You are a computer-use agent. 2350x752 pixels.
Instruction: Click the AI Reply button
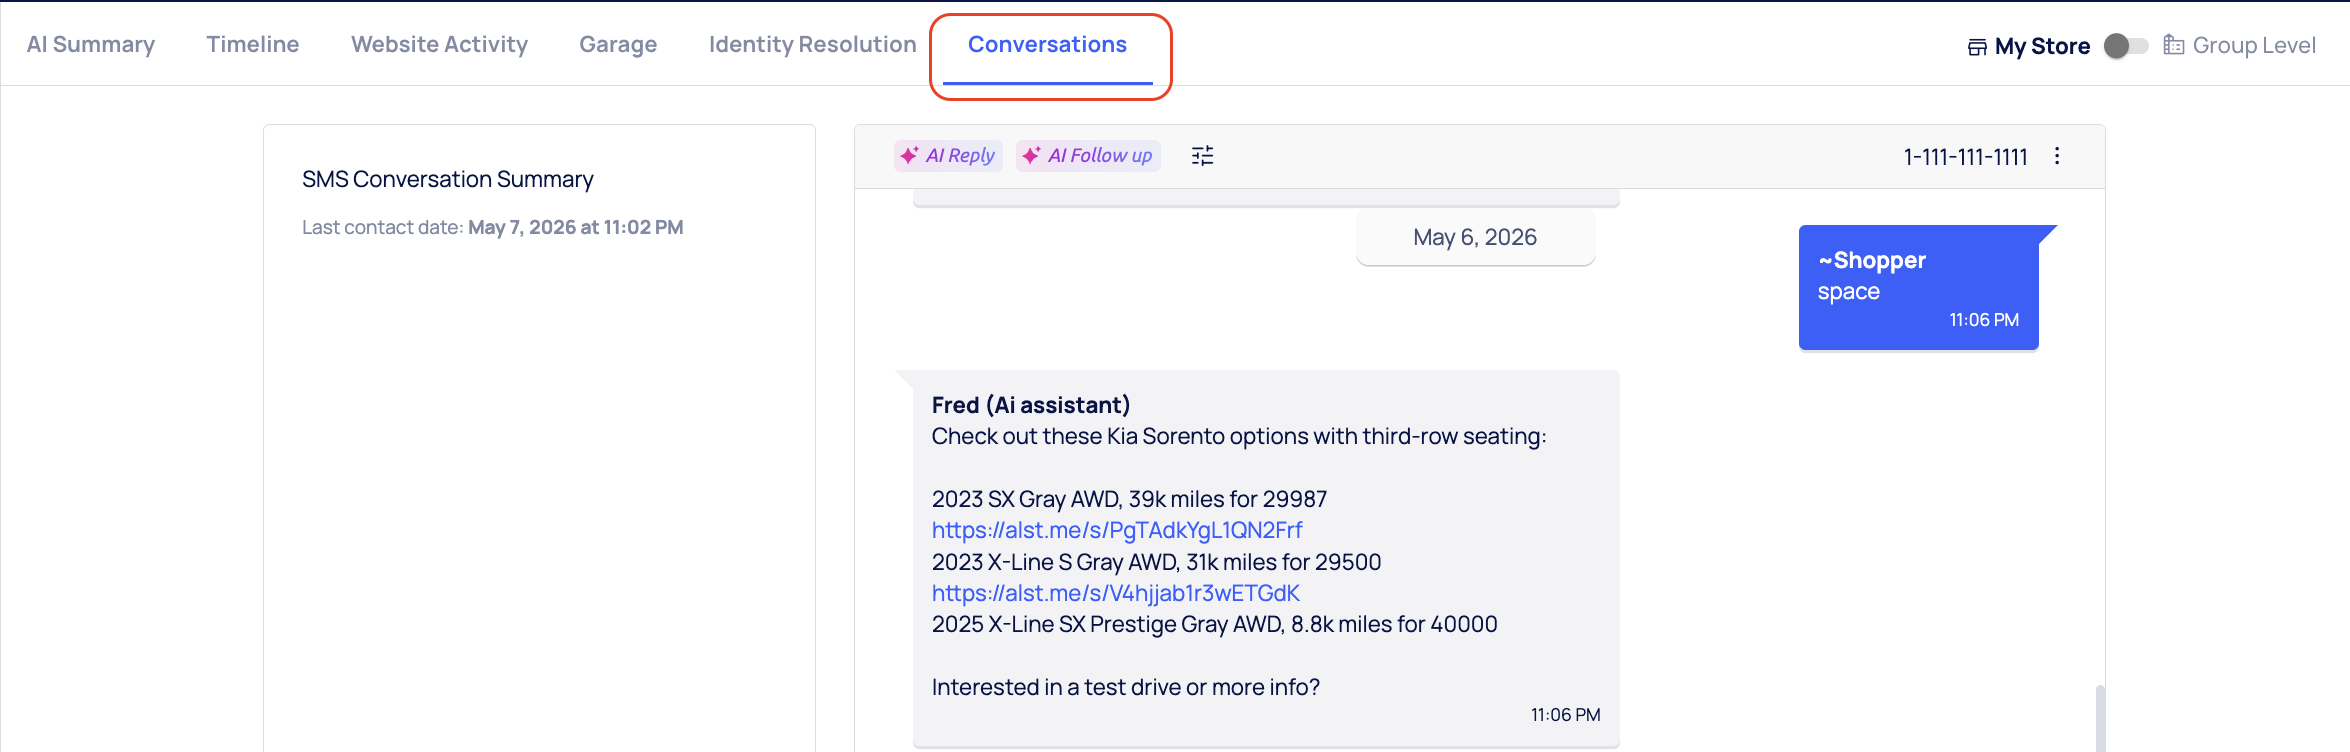coord(947,155)
